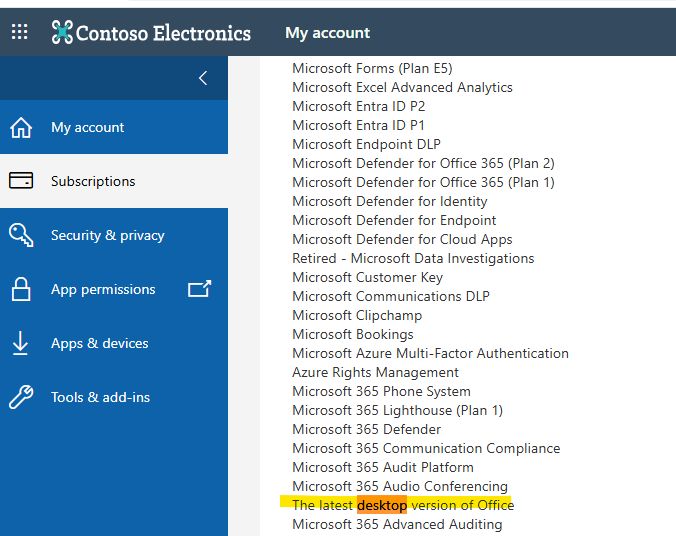This screenshot has width=676, height=536.
Task: Go to Security & privacy page
Action: [108, 236]
